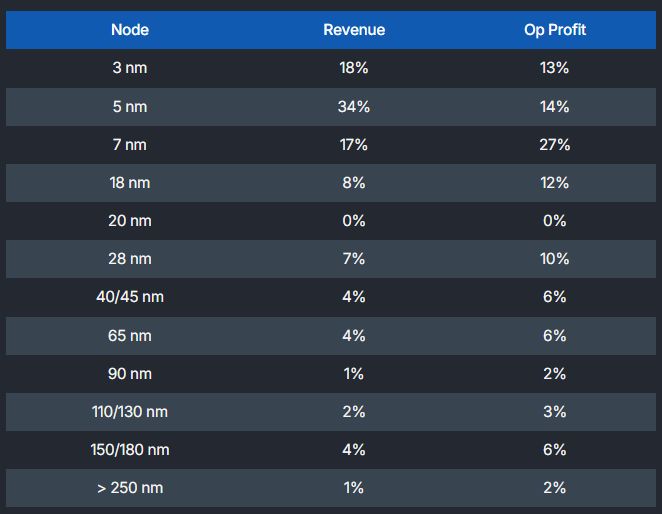Select the Op Profit column header
Image resolution: width=662 pixels, height=514 pixels.
pyautogui.click(x=555, y=30)
